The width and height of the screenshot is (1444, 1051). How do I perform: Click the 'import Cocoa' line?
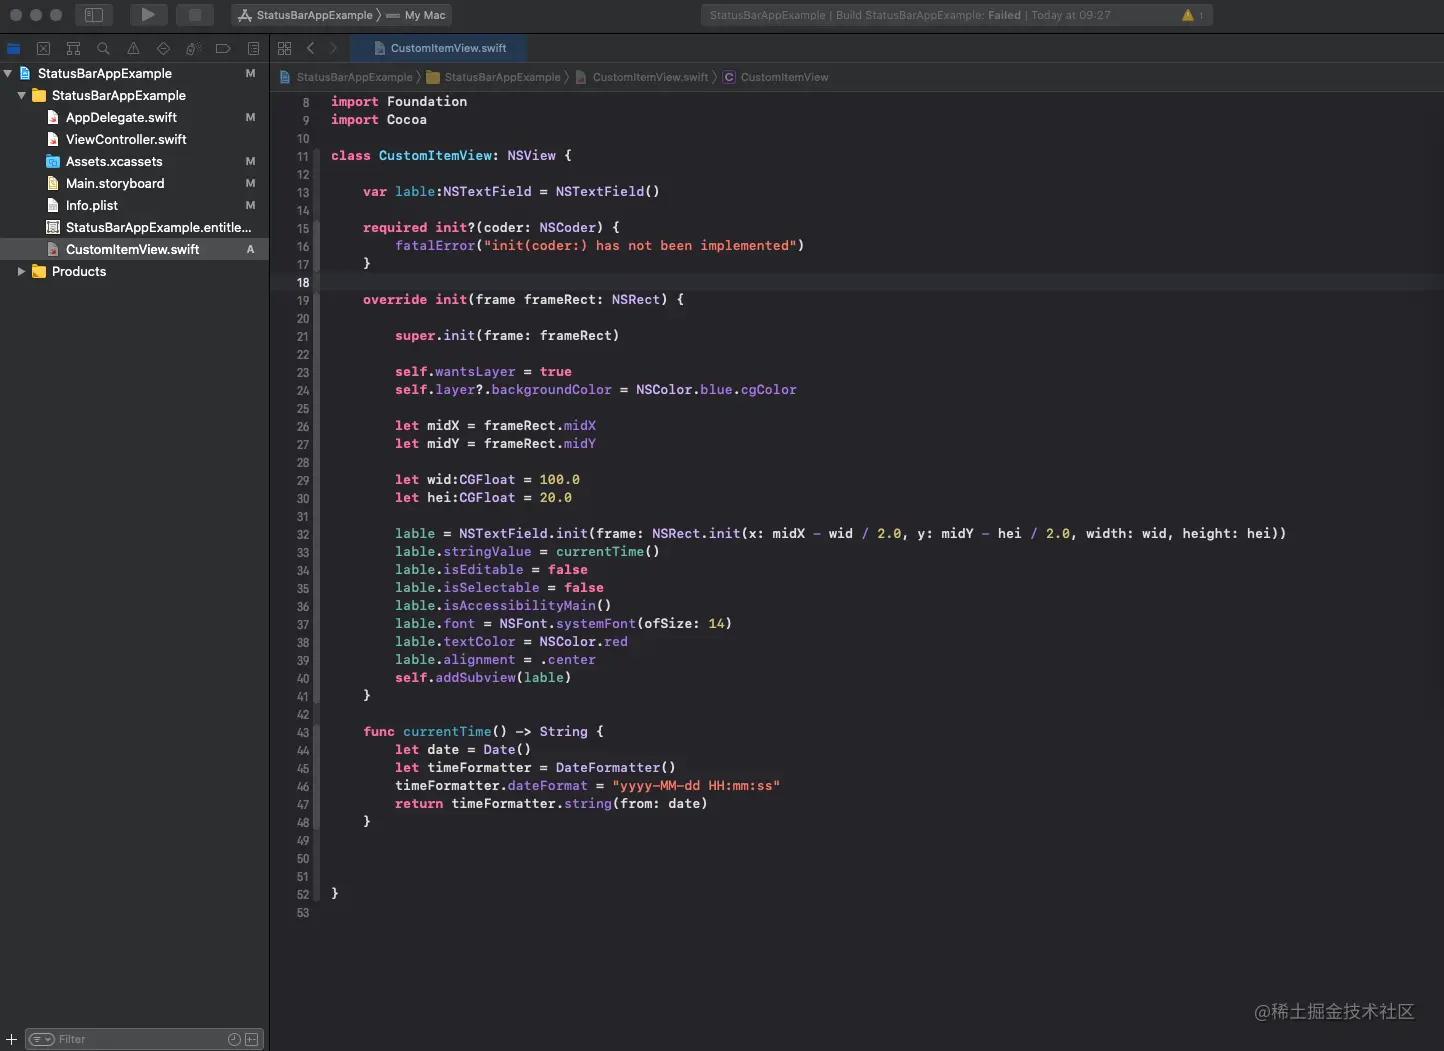tap(379, 119)
